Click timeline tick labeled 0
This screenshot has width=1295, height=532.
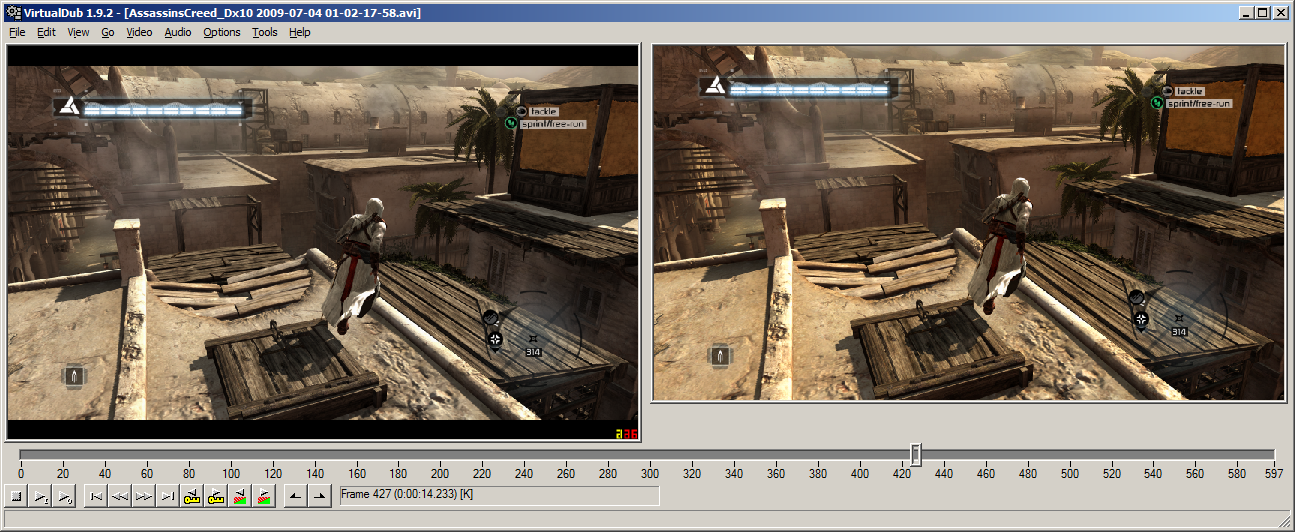(20, 473)
